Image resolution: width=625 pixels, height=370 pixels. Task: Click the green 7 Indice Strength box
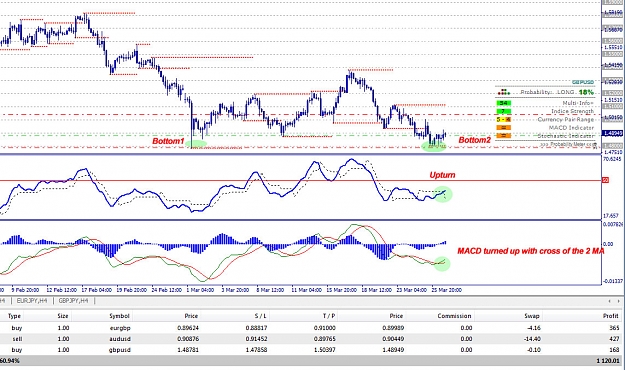(503, 111)
